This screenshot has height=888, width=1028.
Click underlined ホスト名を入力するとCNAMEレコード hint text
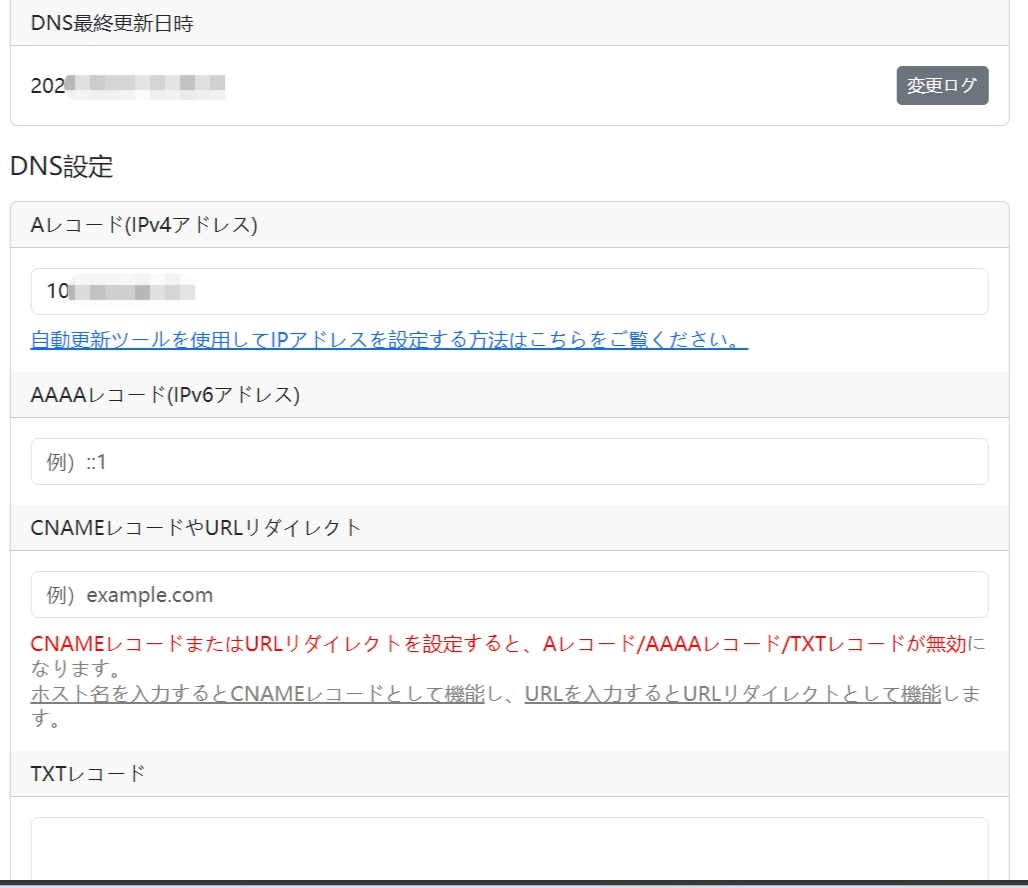coord(257,694)
